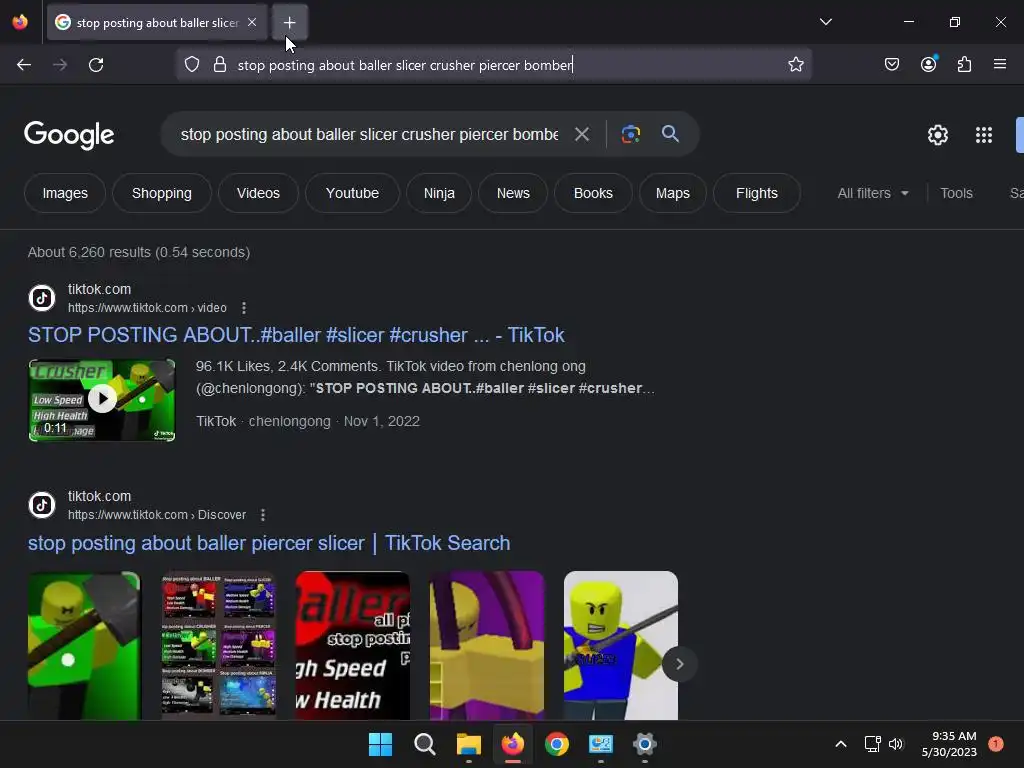Go forward to the next page
Viewport: 1024px width, 768px height.
pyautogui.click(x=59, y=65)
